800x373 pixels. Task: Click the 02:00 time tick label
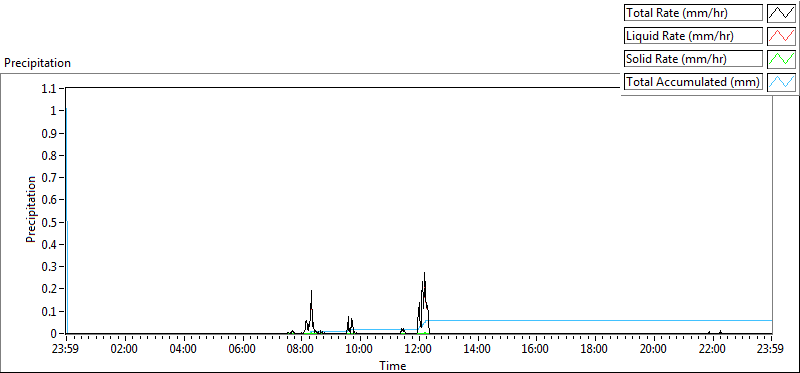tap(124, 350)
